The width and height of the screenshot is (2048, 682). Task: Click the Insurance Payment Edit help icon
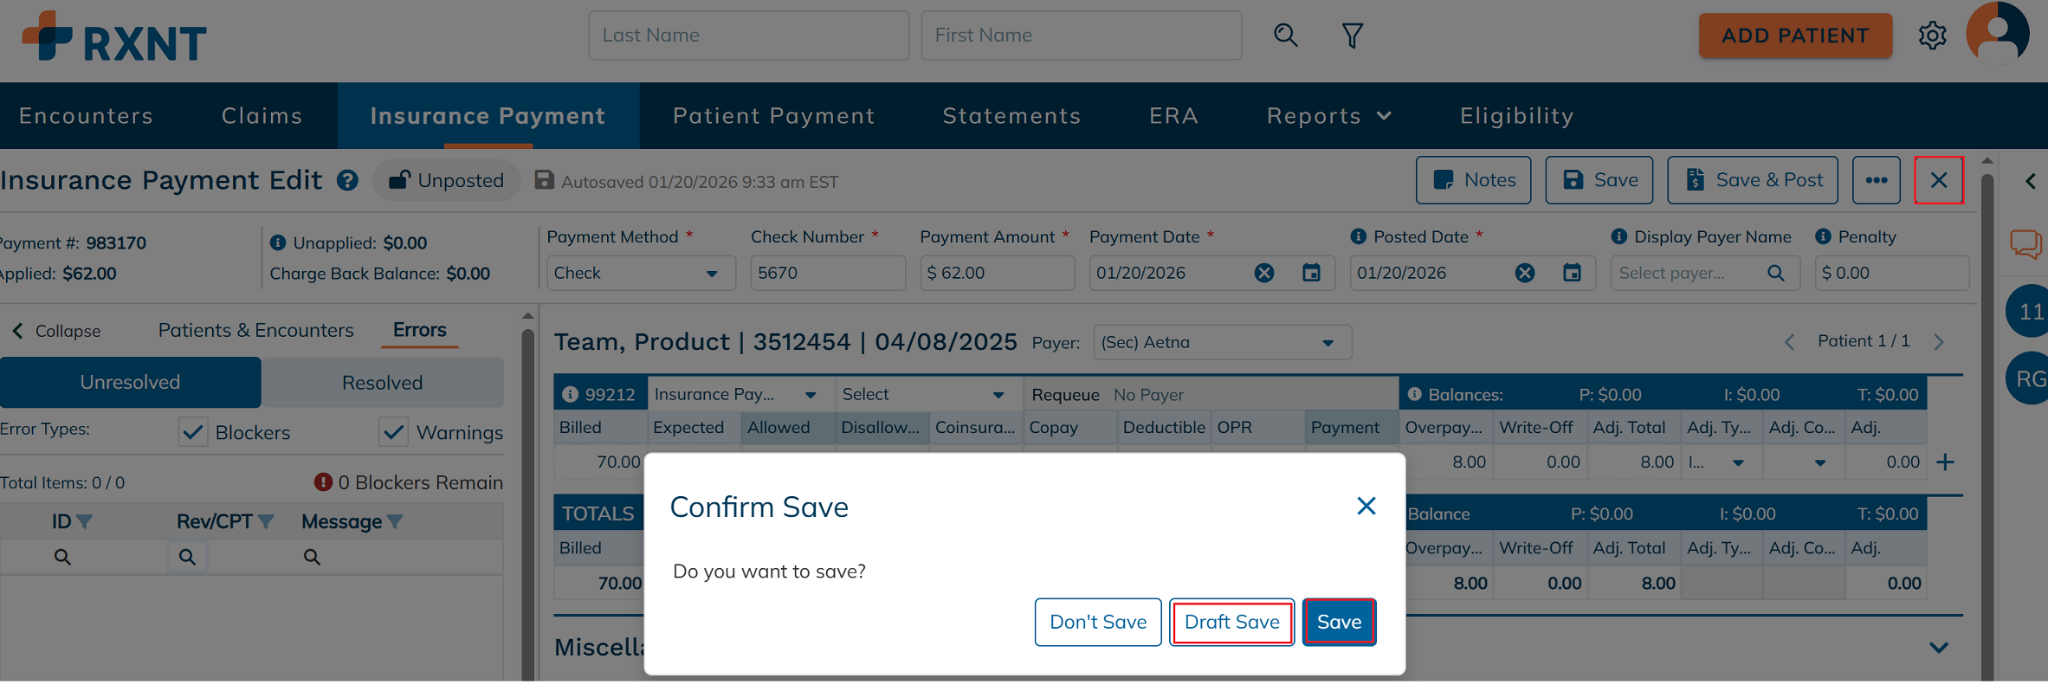pos(347,181)
